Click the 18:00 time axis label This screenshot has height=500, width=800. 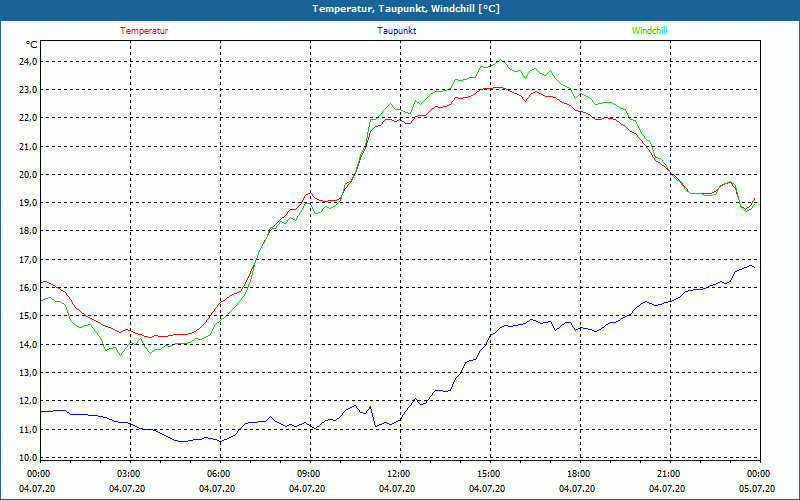click(x=578, y=474)
